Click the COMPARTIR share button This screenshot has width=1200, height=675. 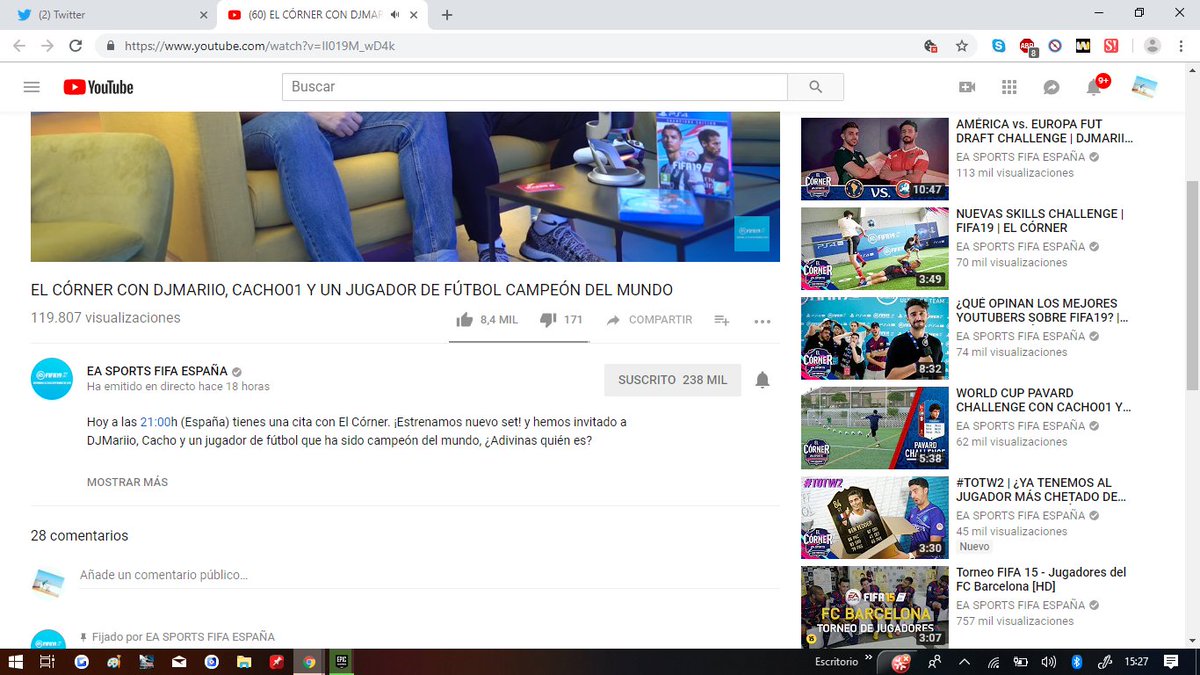(649, 320)
